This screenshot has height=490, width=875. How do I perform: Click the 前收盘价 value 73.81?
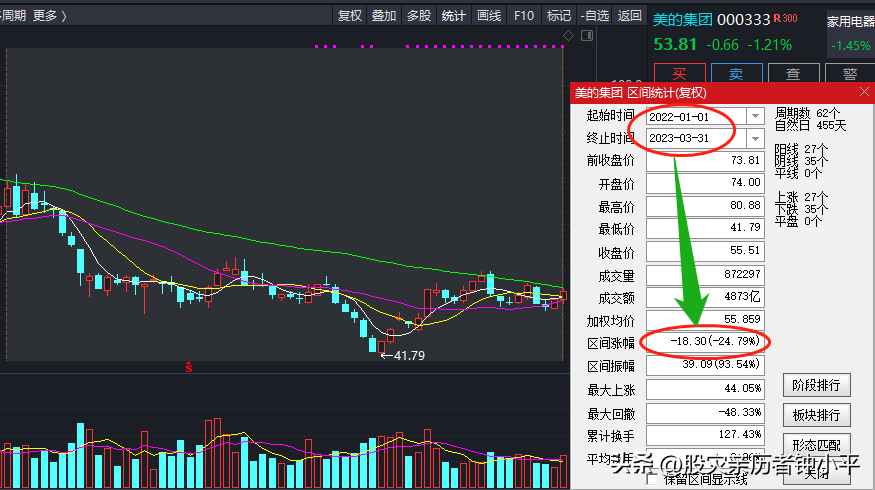pyautogui.click(x=705, y=161)
